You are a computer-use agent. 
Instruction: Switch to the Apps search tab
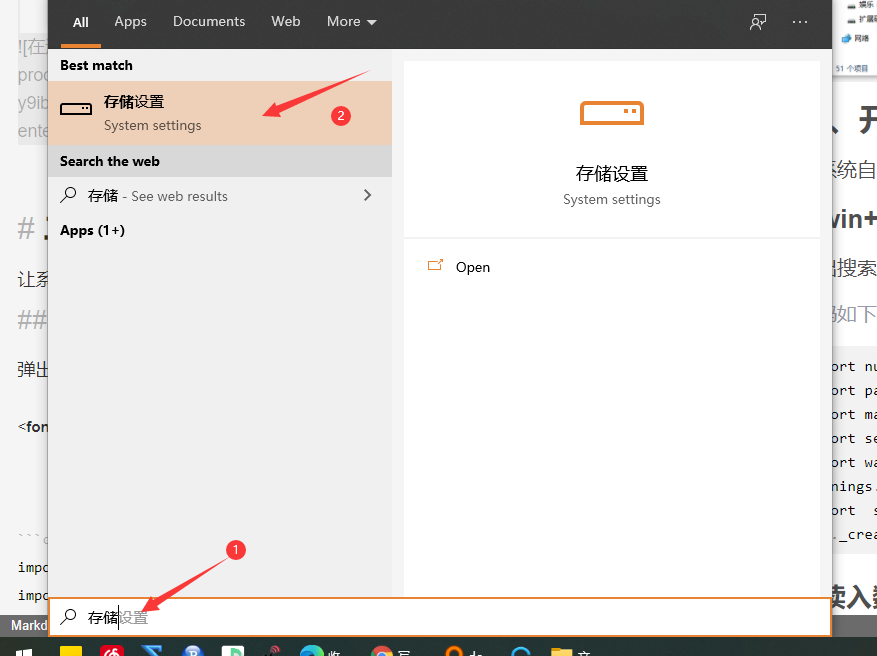pyautogui.click(x=130, y=22)
